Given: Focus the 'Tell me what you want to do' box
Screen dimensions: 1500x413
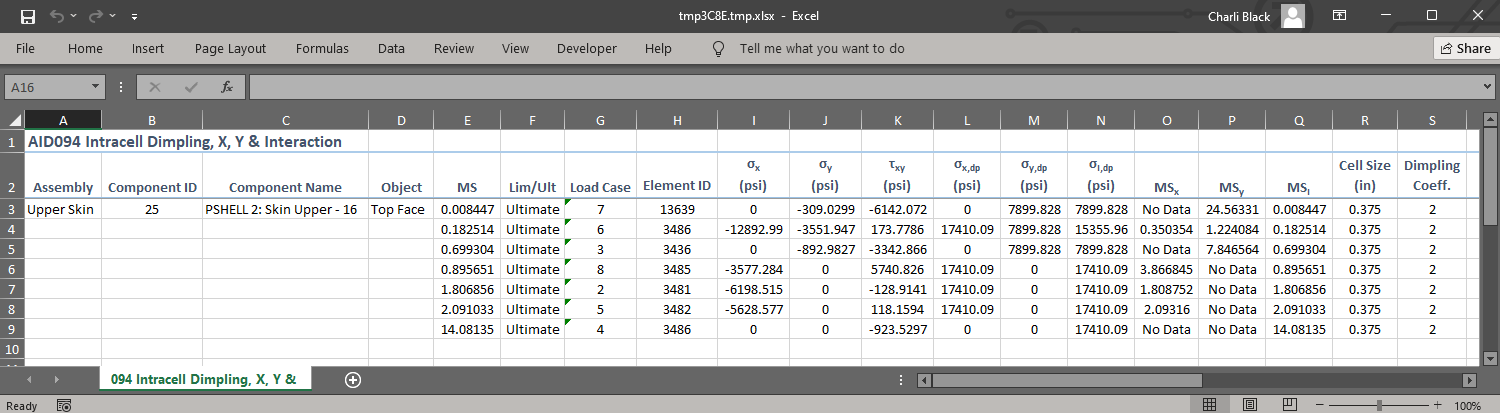Looking at the screenshot, I should 822,48.
